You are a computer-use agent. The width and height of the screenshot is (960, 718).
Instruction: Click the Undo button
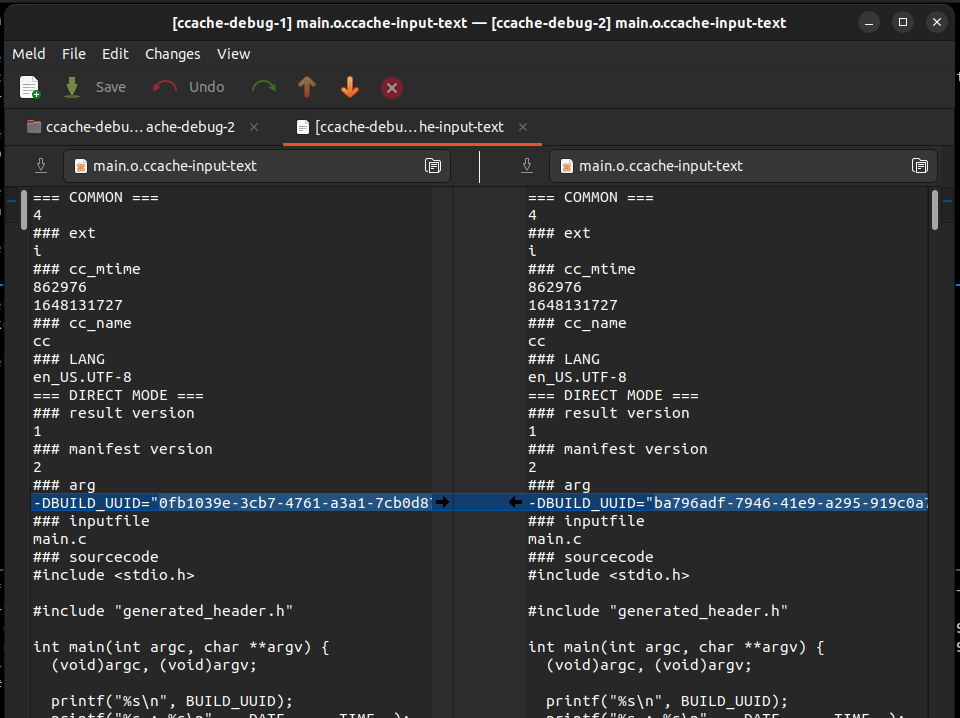click(189, 88)
